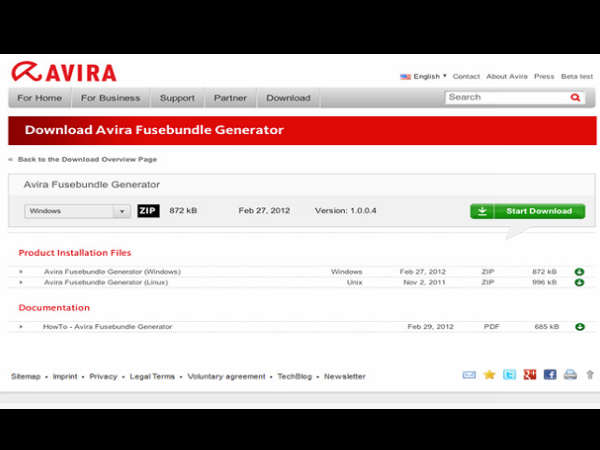
Task: Open the About Avira link
Action: tap(507, 77)
